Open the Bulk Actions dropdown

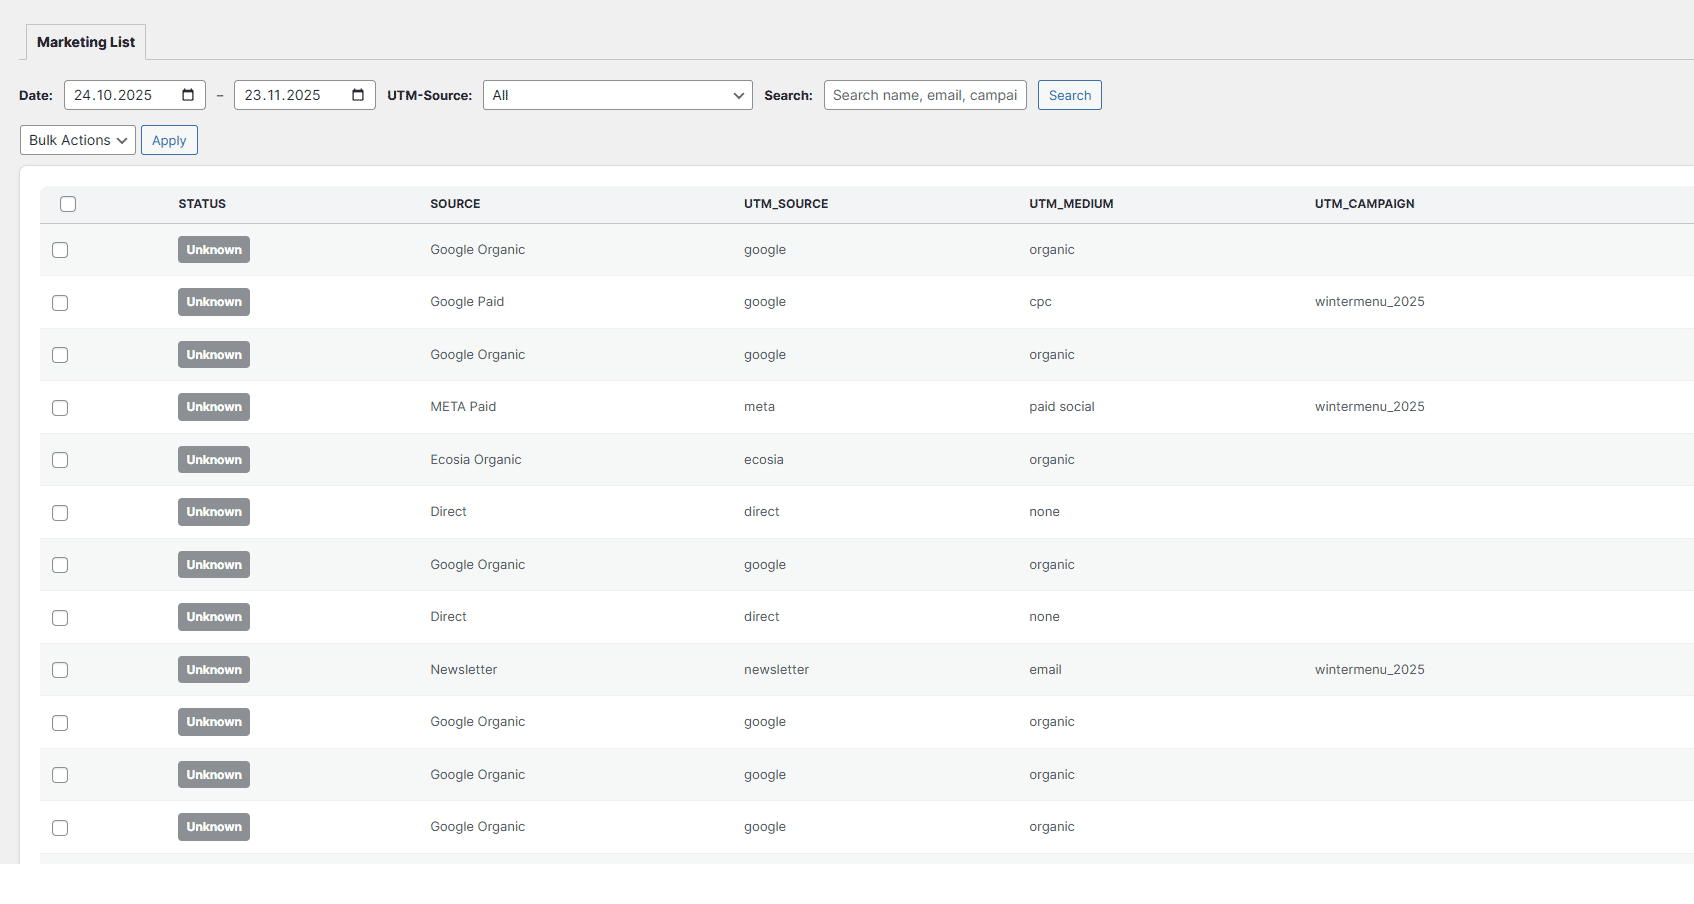click(x=77, y=140)
